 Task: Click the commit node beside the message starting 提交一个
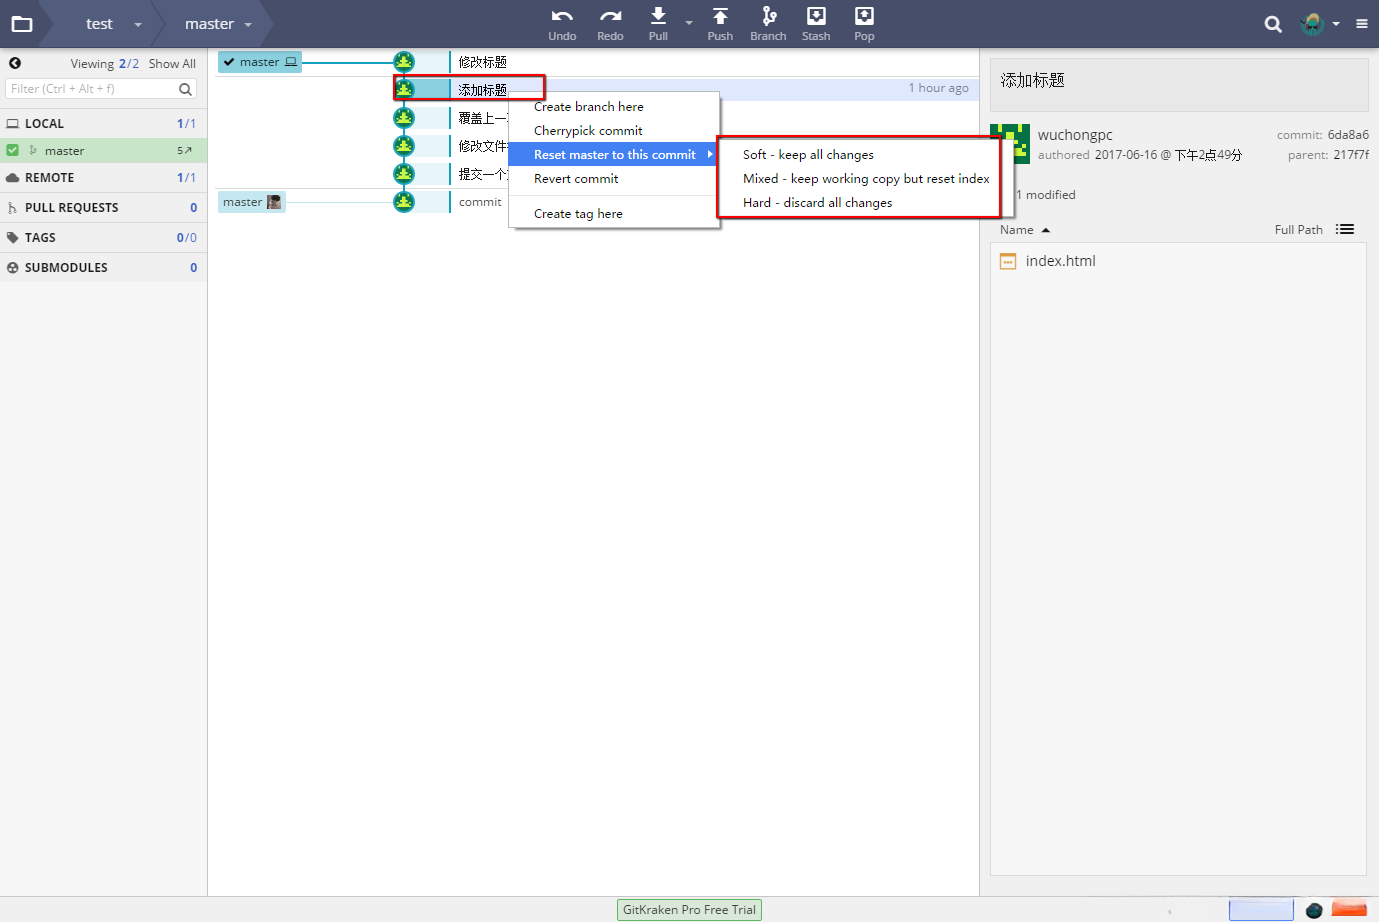404,174
